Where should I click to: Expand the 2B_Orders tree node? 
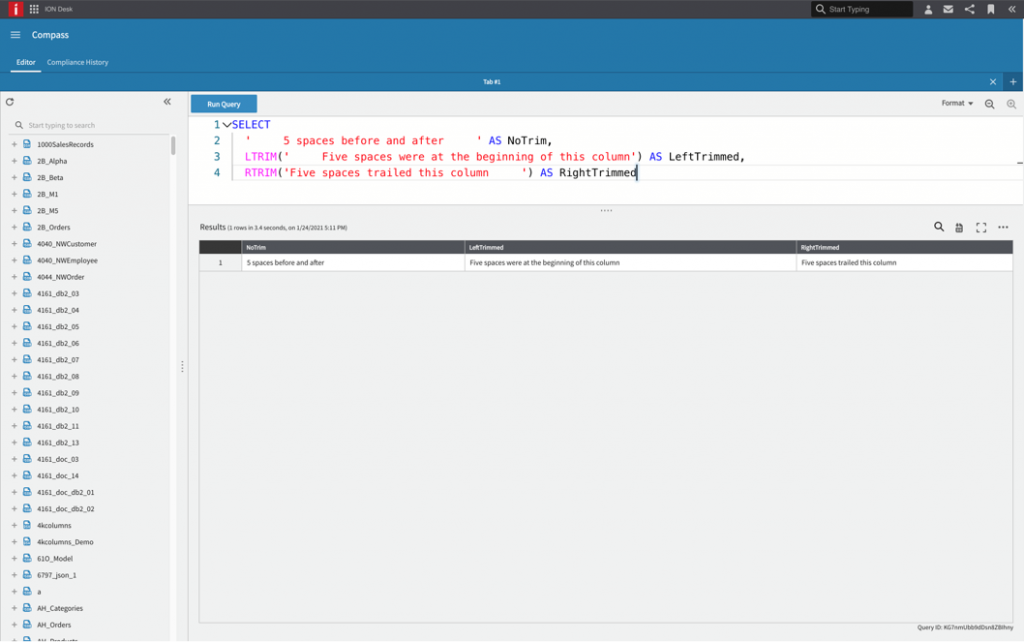[14, 227]
